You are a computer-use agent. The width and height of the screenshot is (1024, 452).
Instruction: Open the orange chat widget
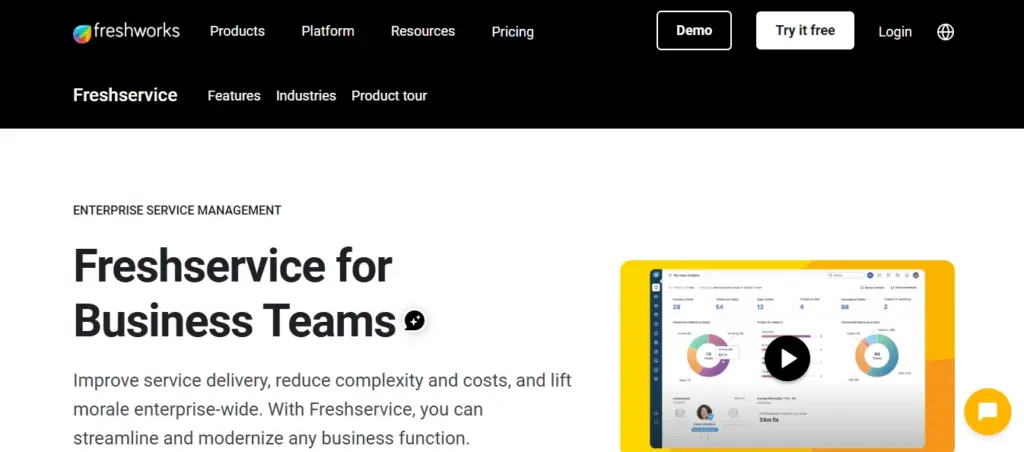tap(987, 412)
